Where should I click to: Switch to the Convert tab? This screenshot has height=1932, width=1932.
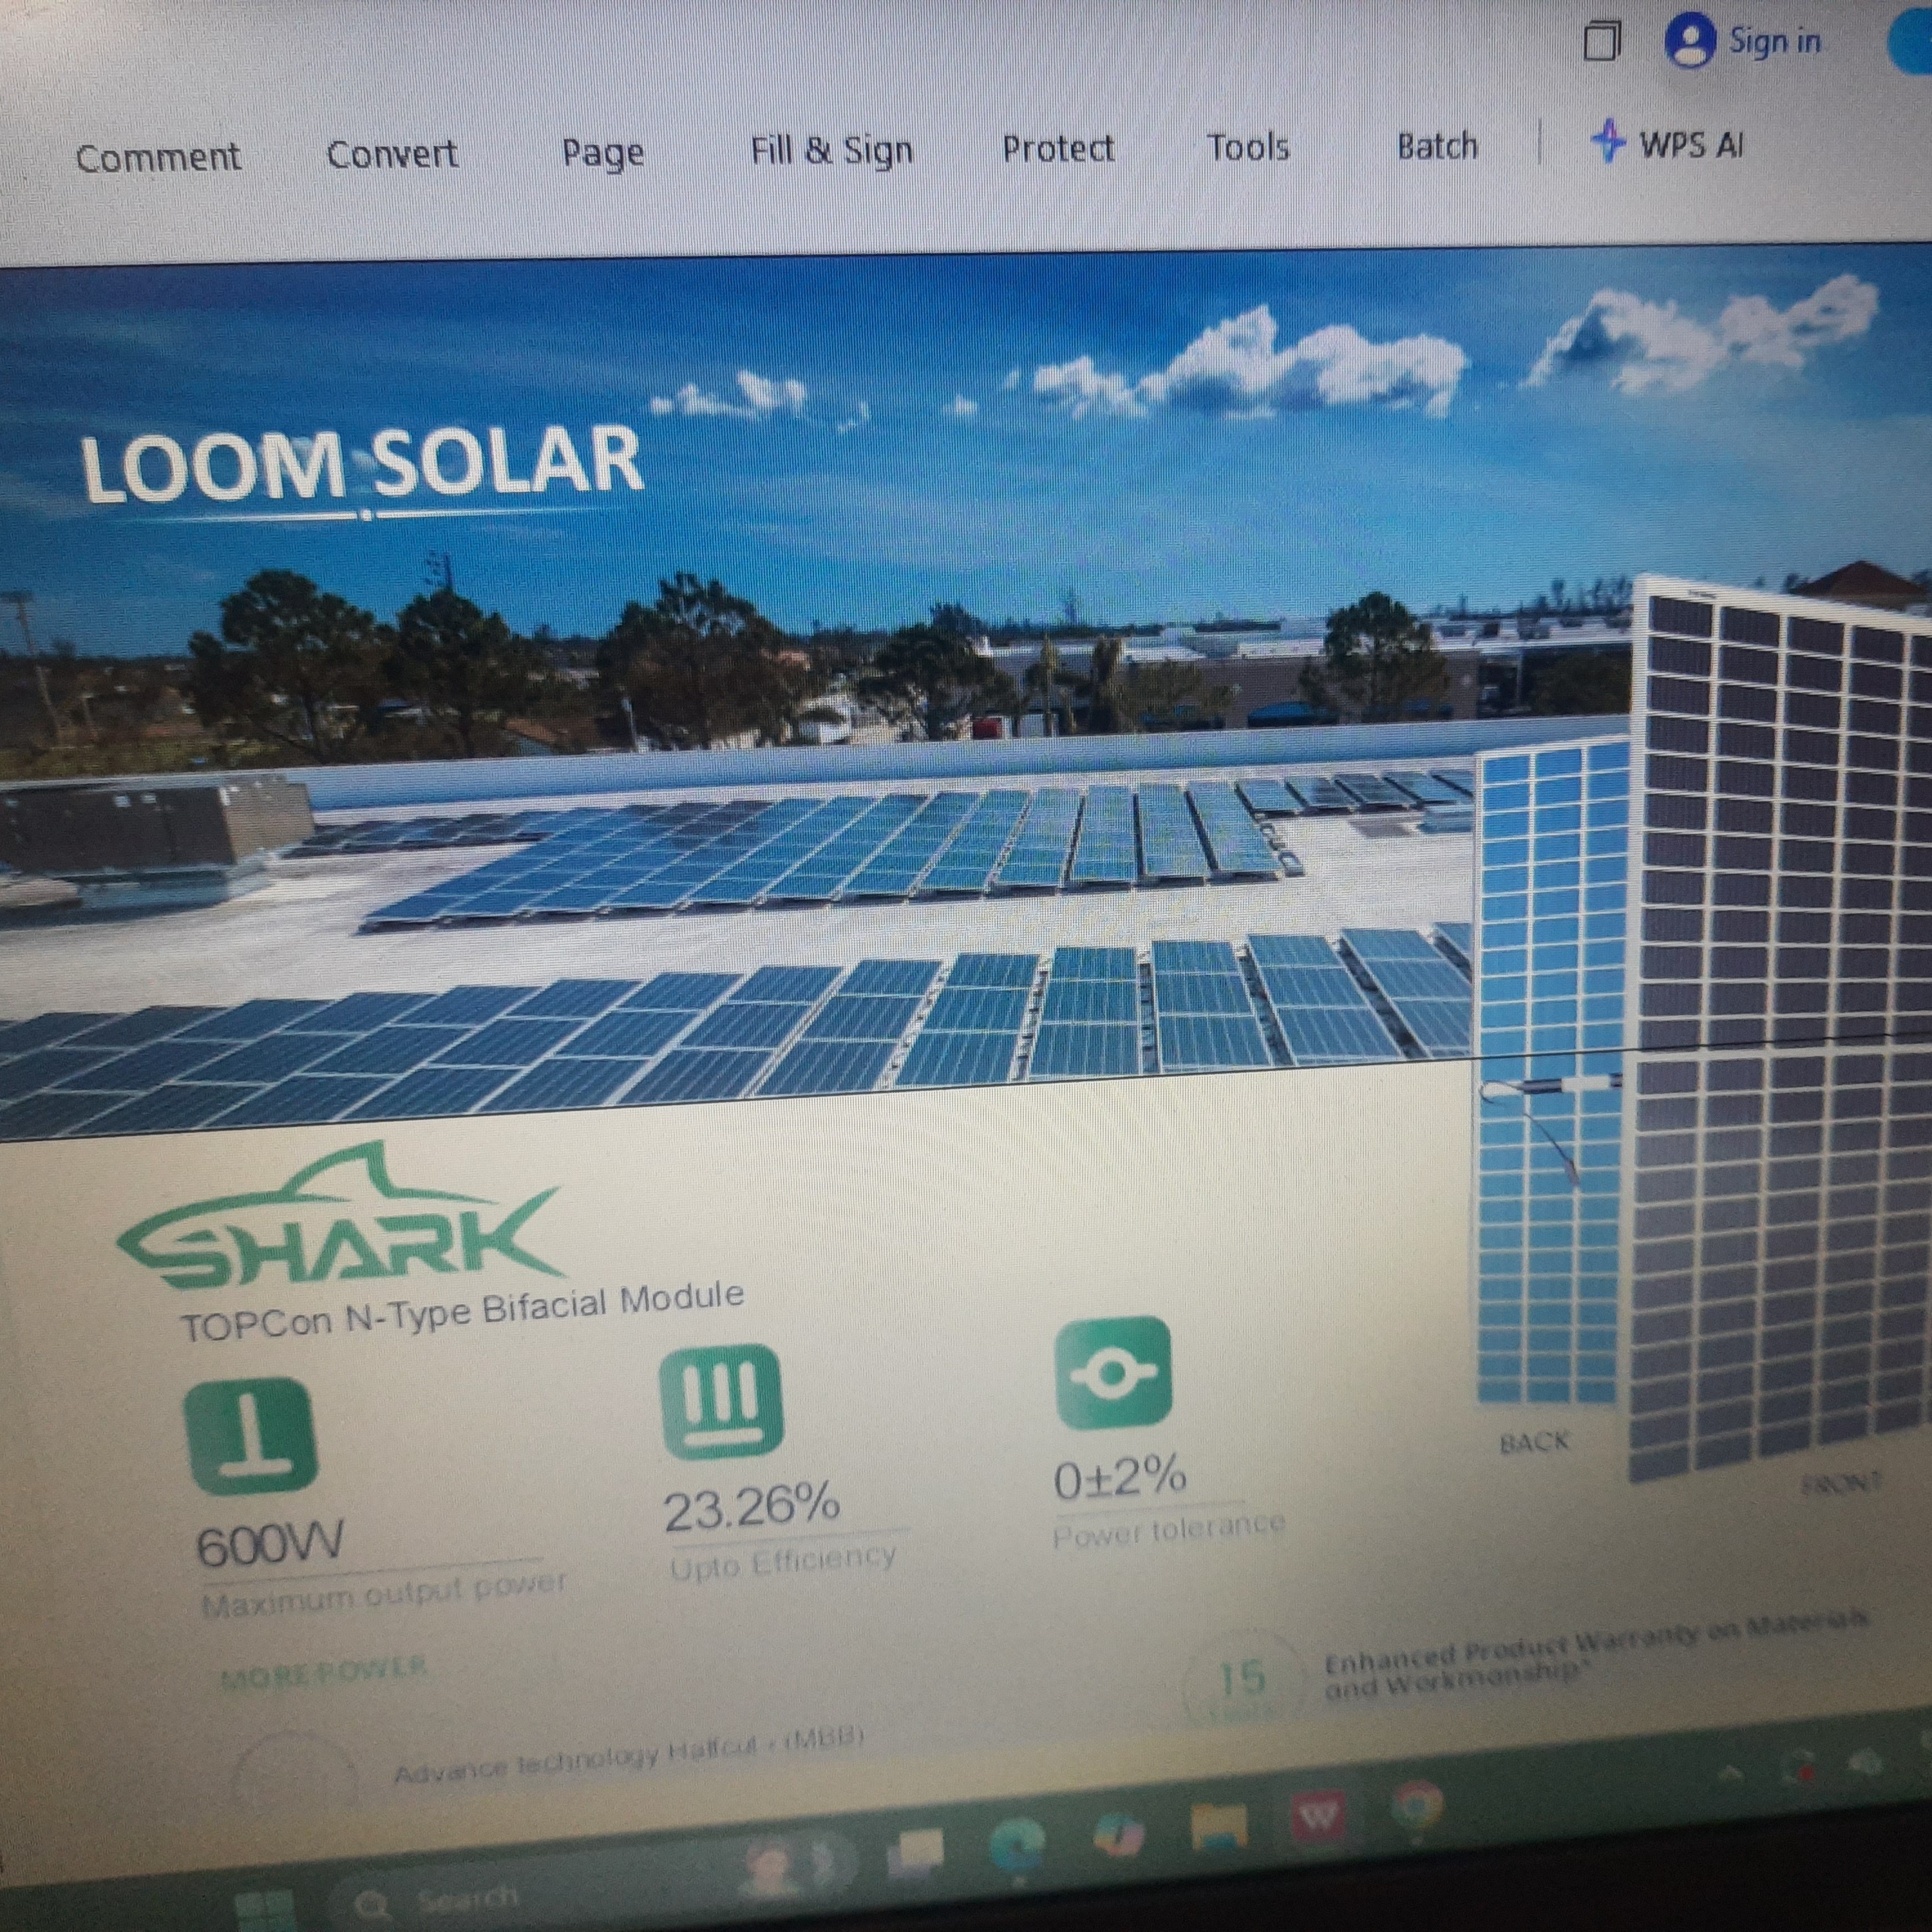(392, 154)
